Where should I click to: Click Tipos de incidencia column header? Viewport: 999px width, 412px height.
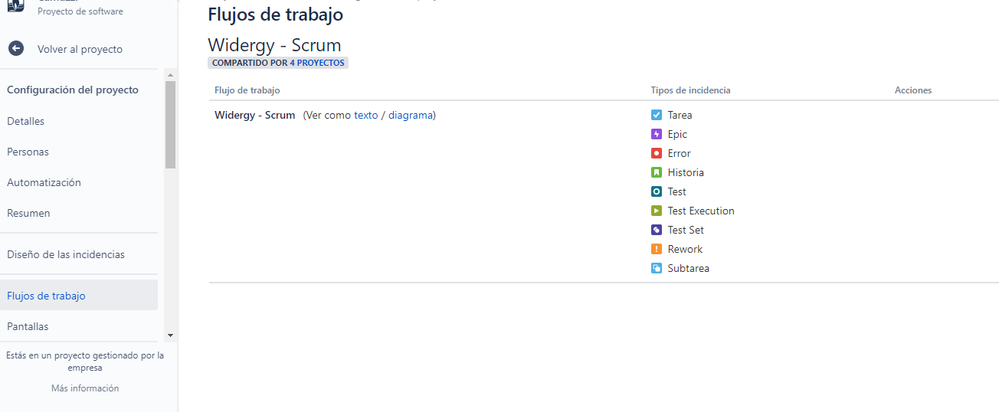tap(690, 90)
